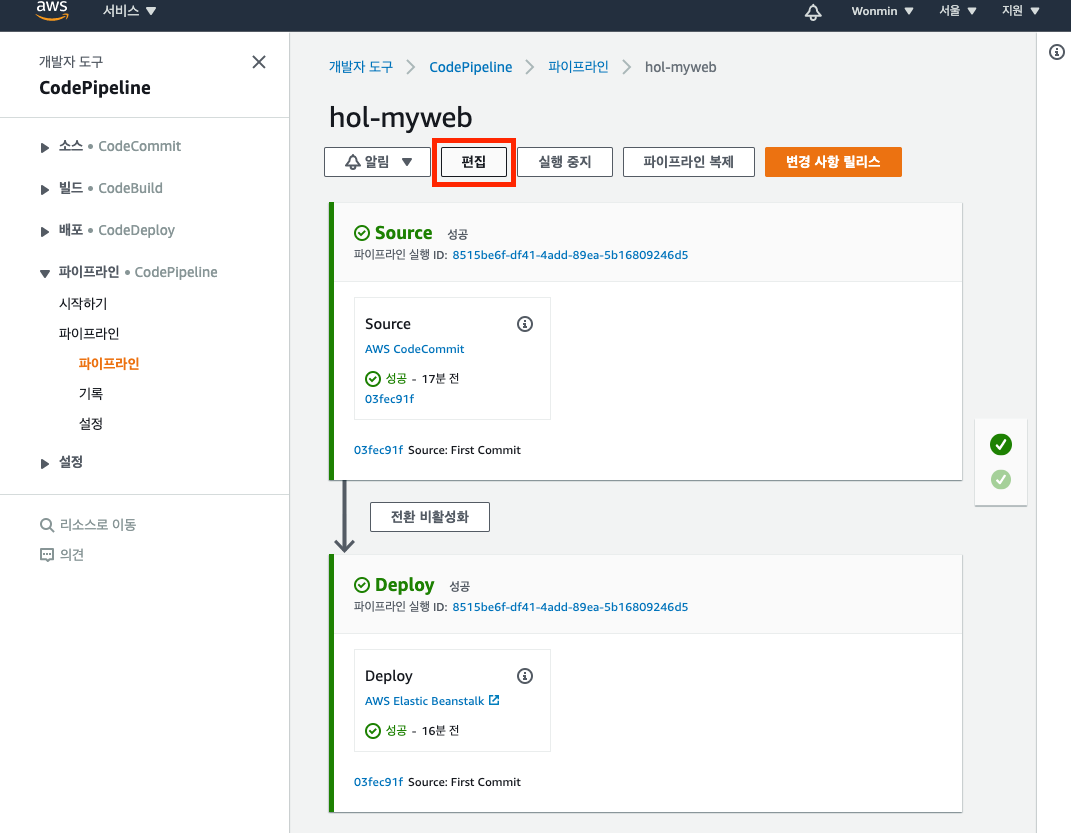
Task: Click the 의견 feedback link
Action: pyautogui.click(x=72, y=555)
